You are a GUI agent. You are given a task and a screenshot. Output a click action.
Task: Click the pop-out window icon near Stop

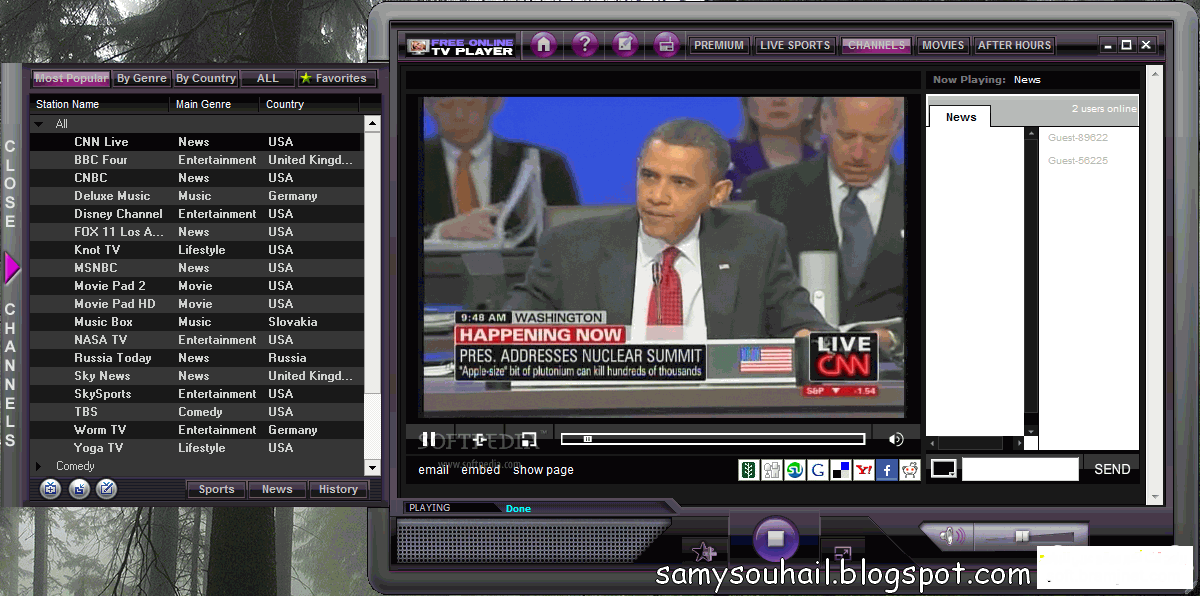(x=843, y=551)
